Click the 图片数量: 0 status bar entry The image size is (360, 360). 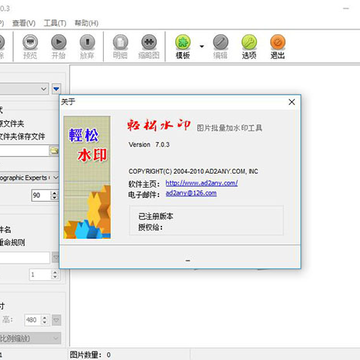90,355
